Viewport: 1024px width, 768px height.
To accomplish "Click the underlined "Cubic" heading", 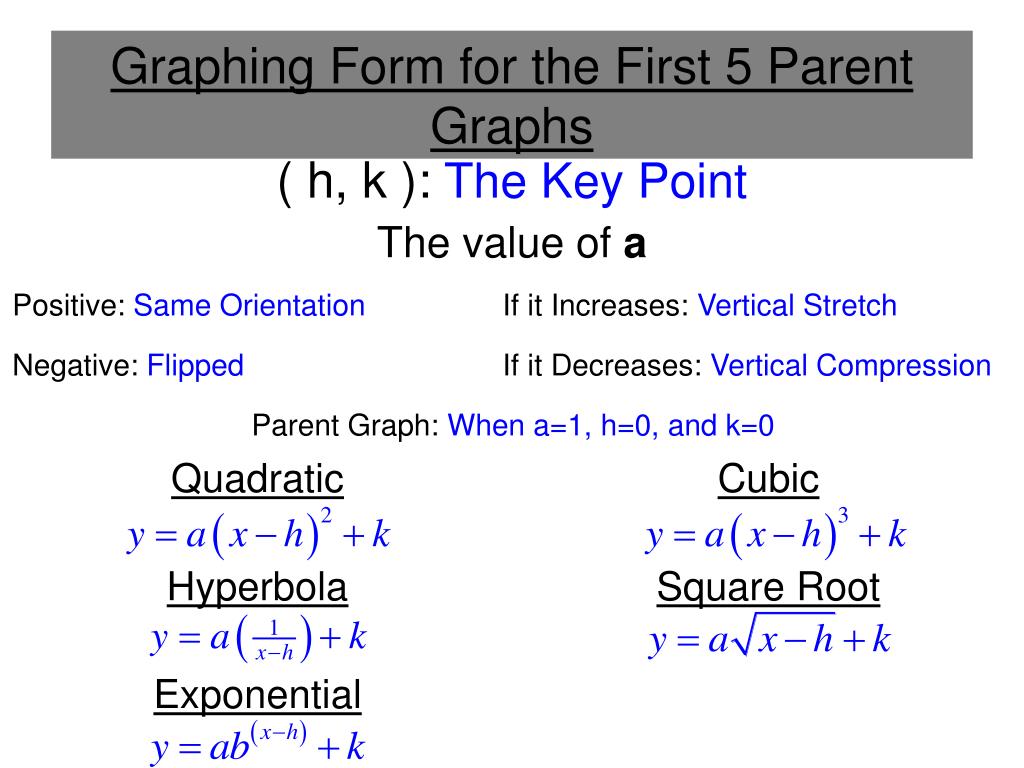I will pos(768,479).
